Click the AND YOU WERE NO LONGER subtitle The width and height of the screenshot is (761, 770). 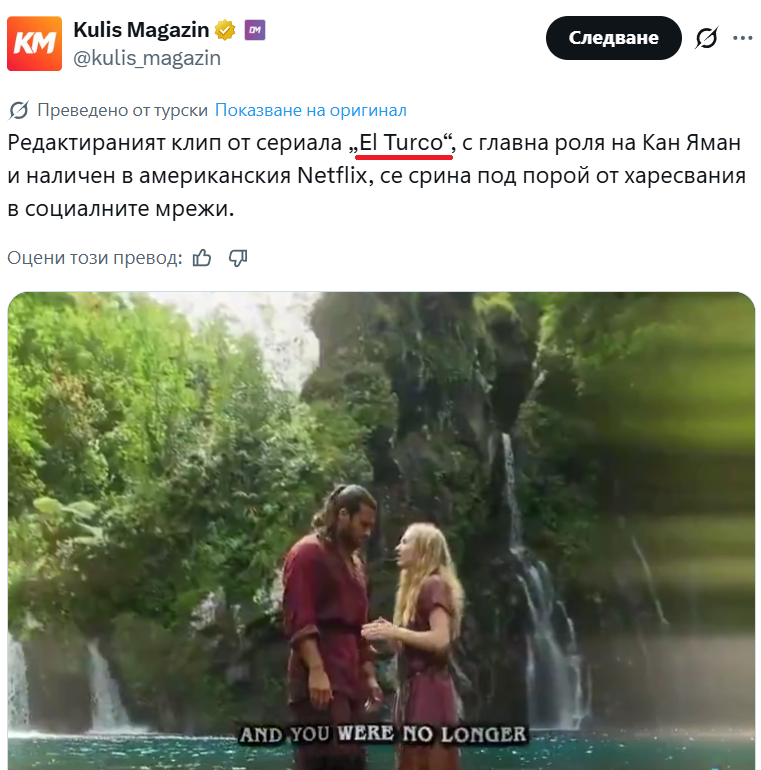coord(383,734)
